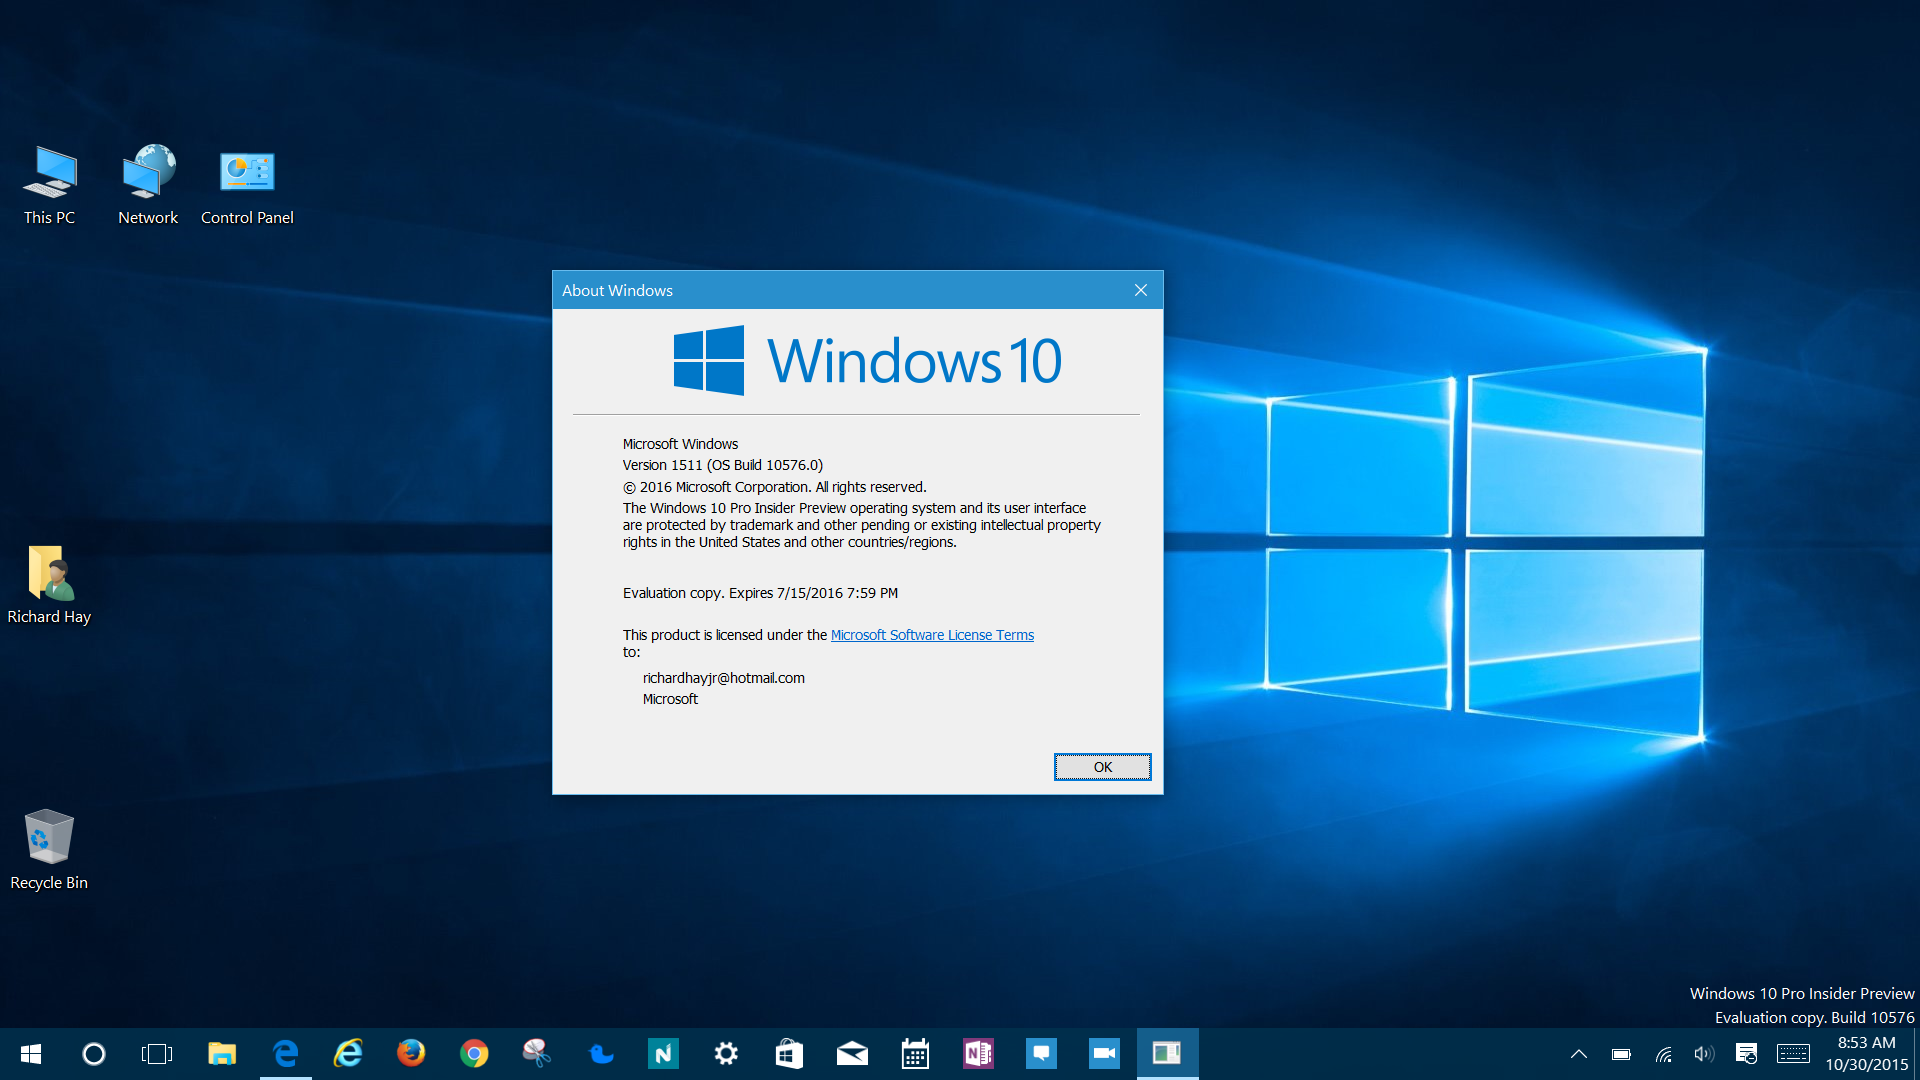Launch Microsoft Edge from the taskbar

pos(285,1053)
